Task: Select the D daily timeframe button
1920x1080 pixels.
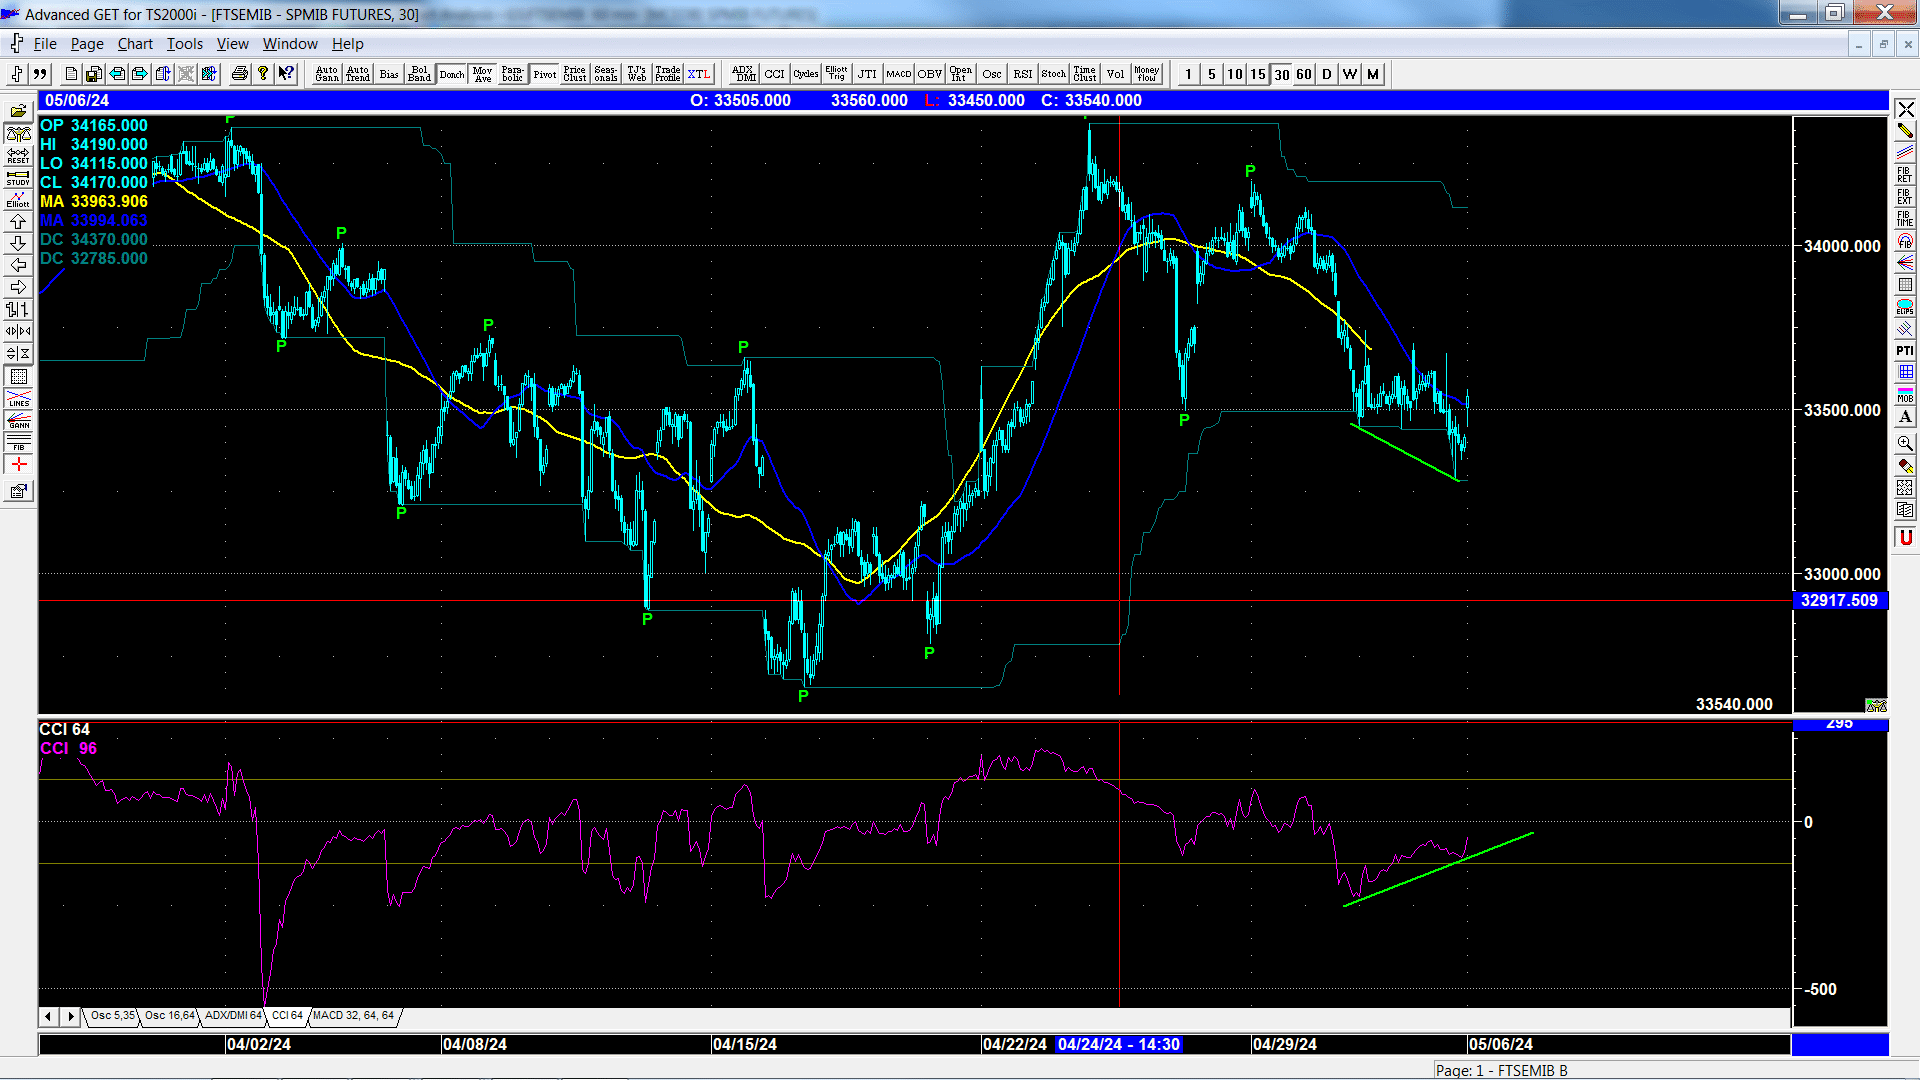Action: point(1327,74)
